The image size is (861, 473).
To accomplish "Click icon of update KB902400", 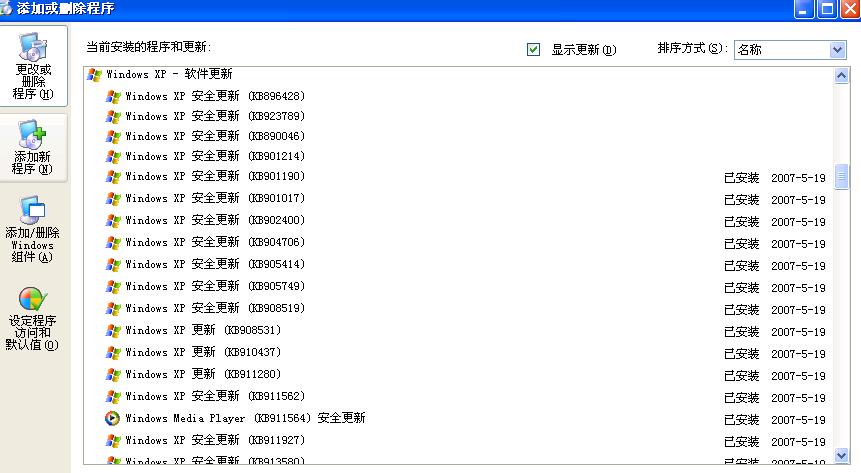I will point(113,220).
